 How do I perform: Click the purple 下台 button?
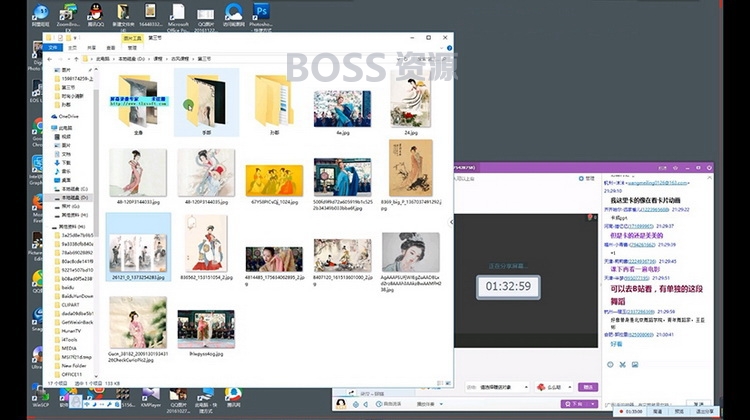(x=574, y=404)
